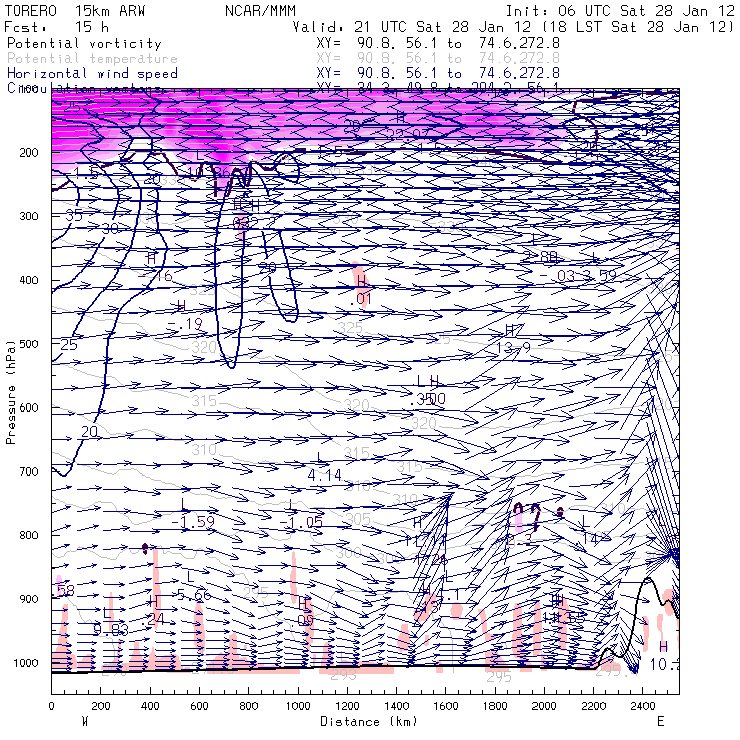Select the 1000 tick on distance axis
This screenshot has width=740, height=740.
pos(298,706)
